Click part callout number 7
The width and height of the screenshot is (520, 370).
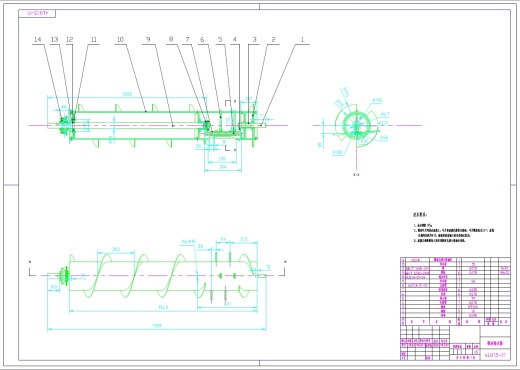click(x=187, y=39)
